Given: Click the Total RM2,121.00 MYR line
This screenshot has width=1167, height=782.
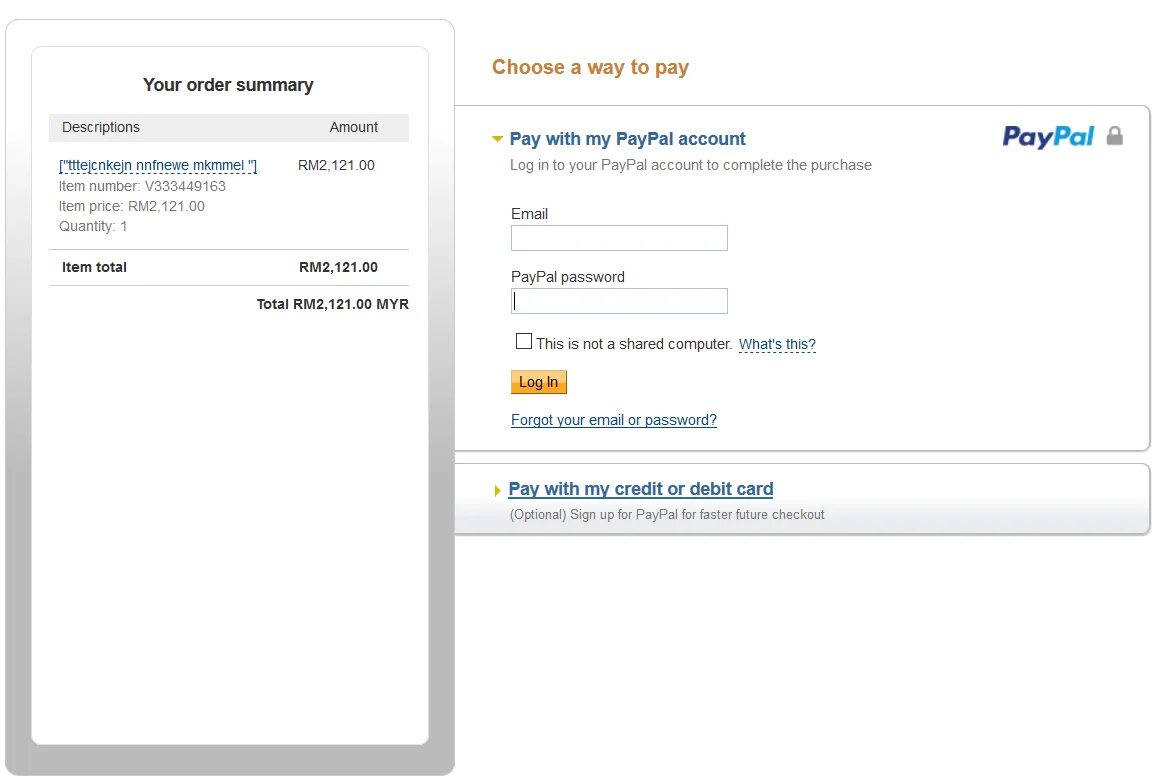Looking at the screenshot, I should pyautogui.click(x=332, y=304).
